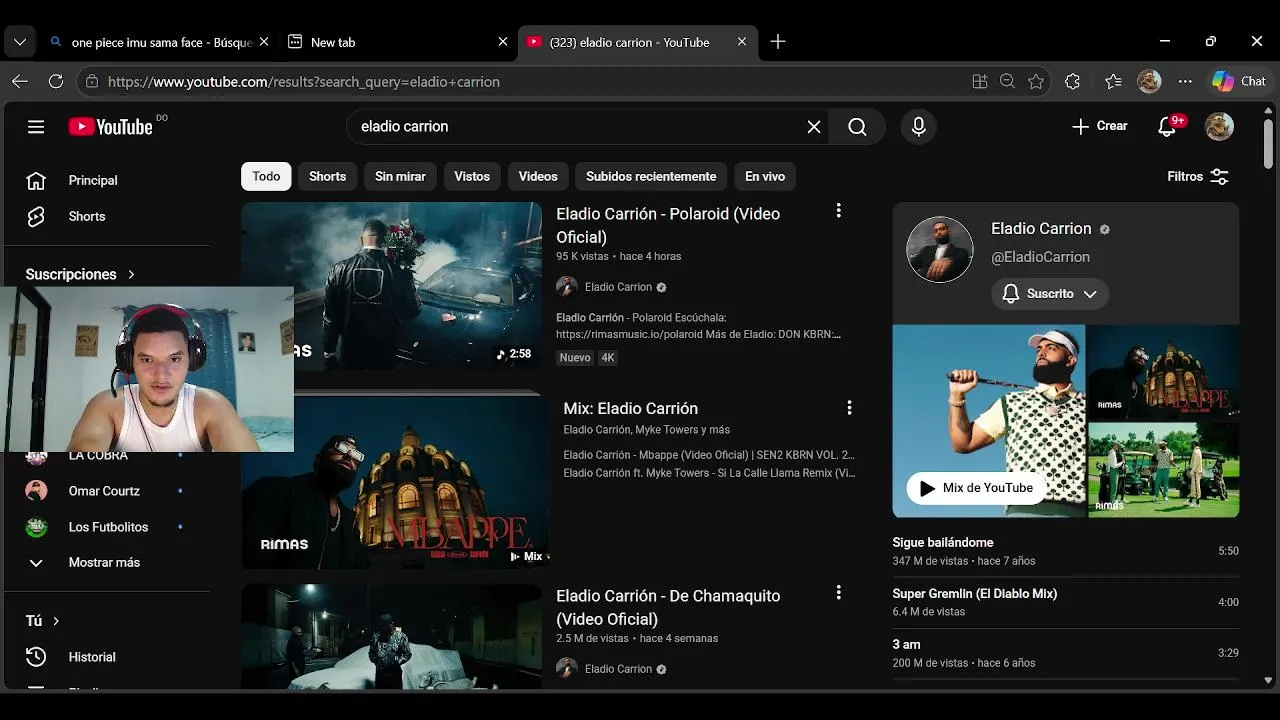This screenshot has height=720, width=1280.
Task: Open the browser profile avatar
Action: click(x=1149, y=82)
